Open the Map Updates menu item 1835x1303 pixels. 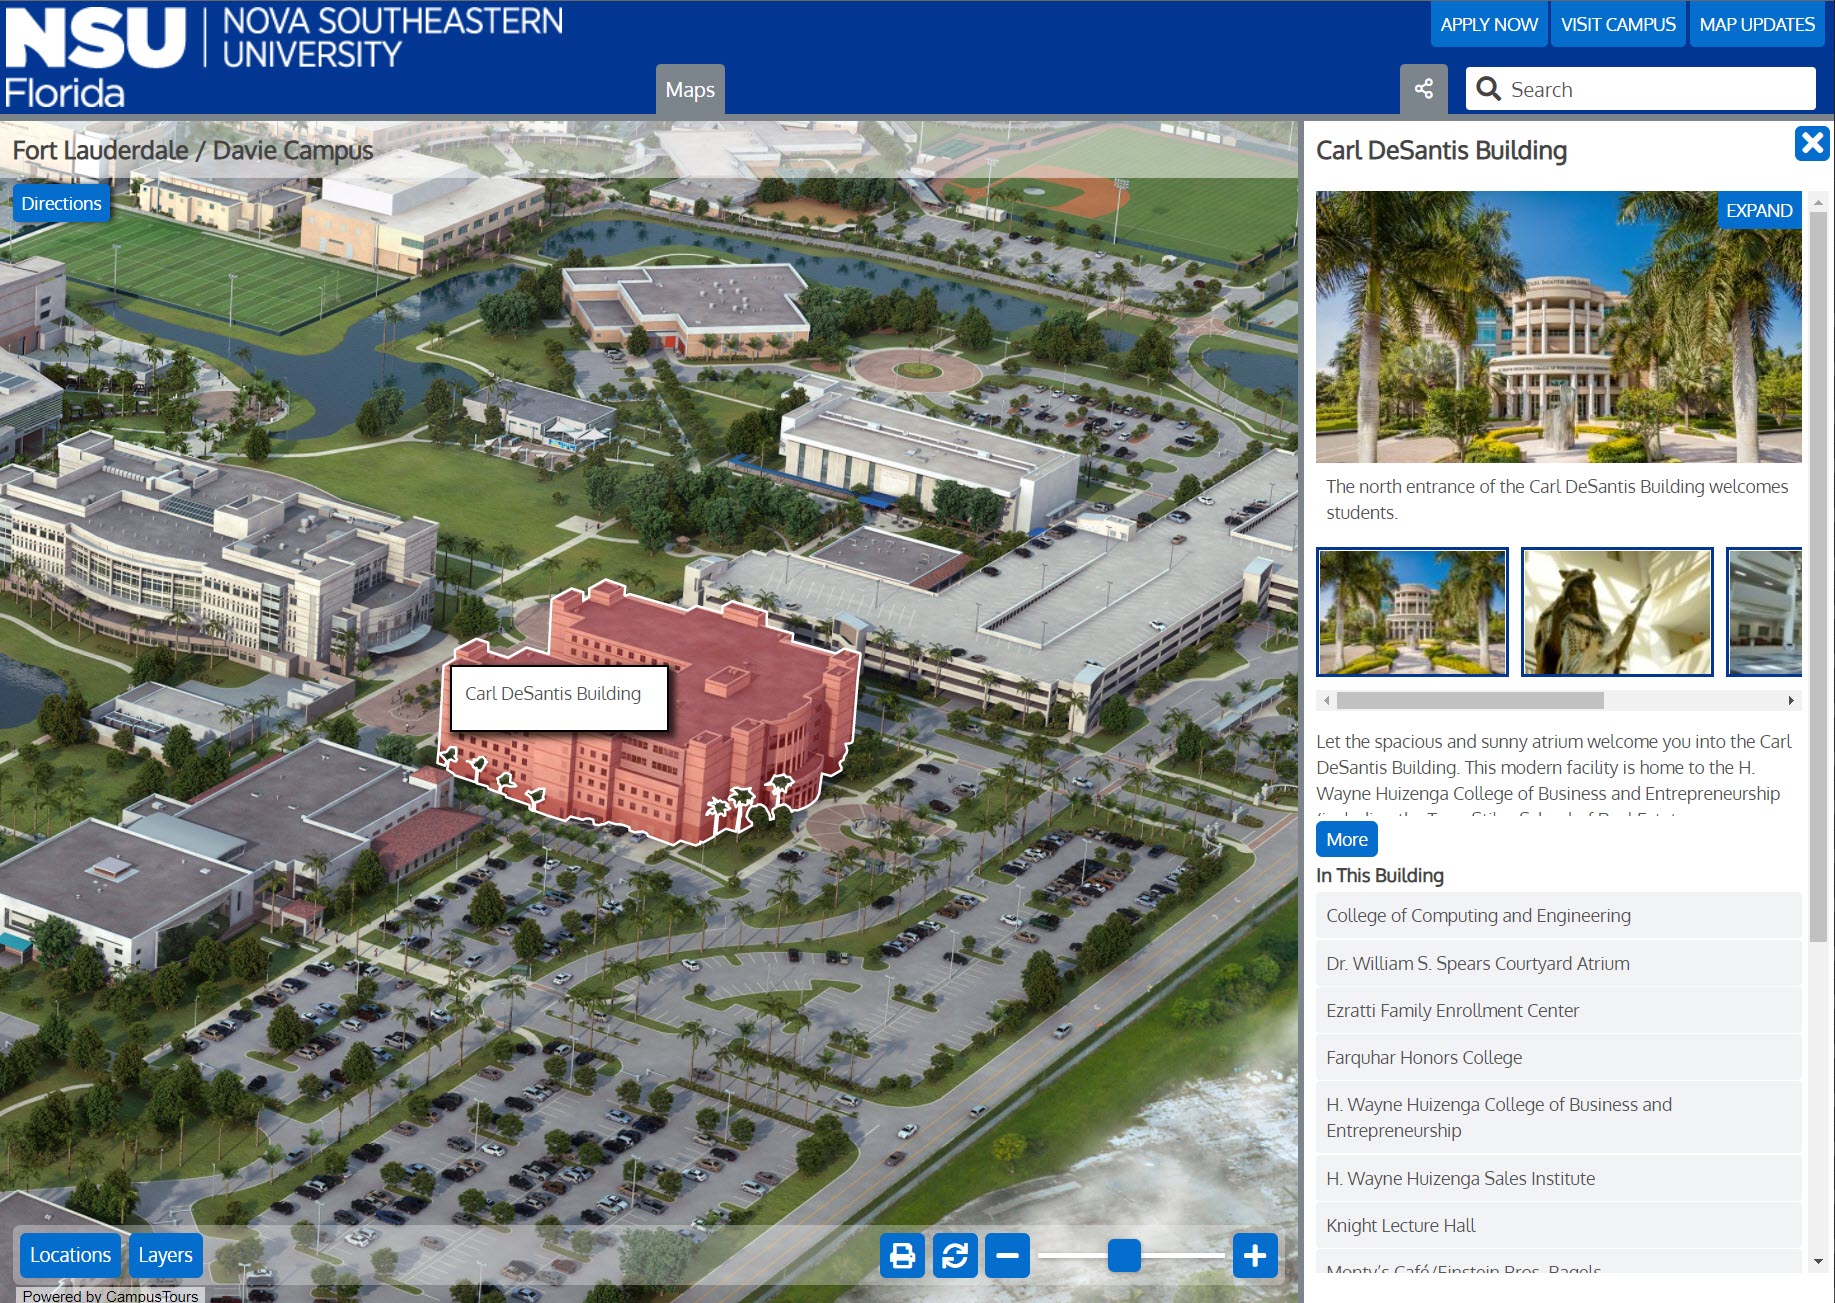click(x=1756, y=25)
